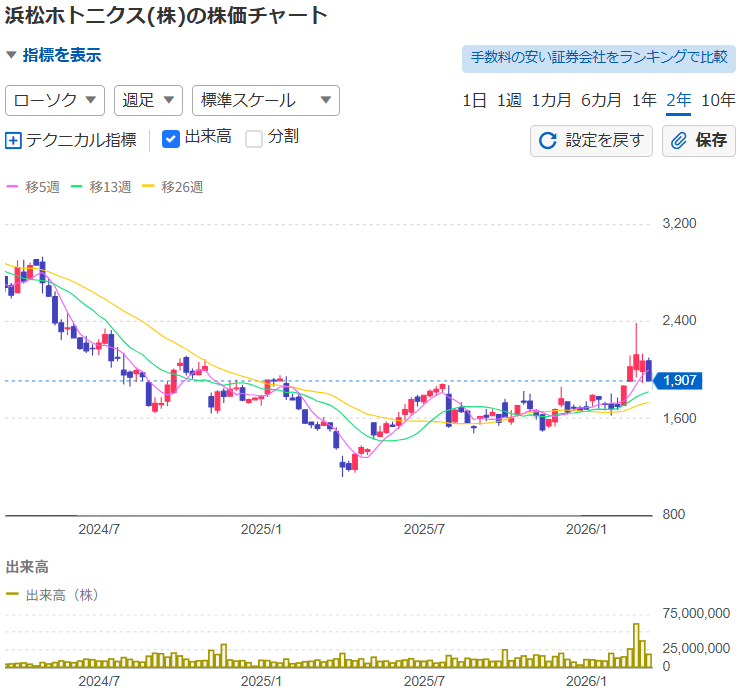Click the 移5週 pink legend marker
This screenshot has height=696, width=744.
13,187
